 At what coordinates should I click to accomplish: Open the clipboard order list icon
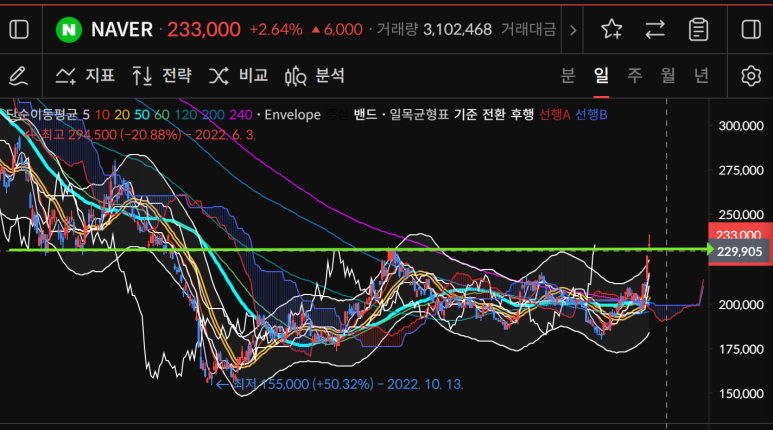698,30
